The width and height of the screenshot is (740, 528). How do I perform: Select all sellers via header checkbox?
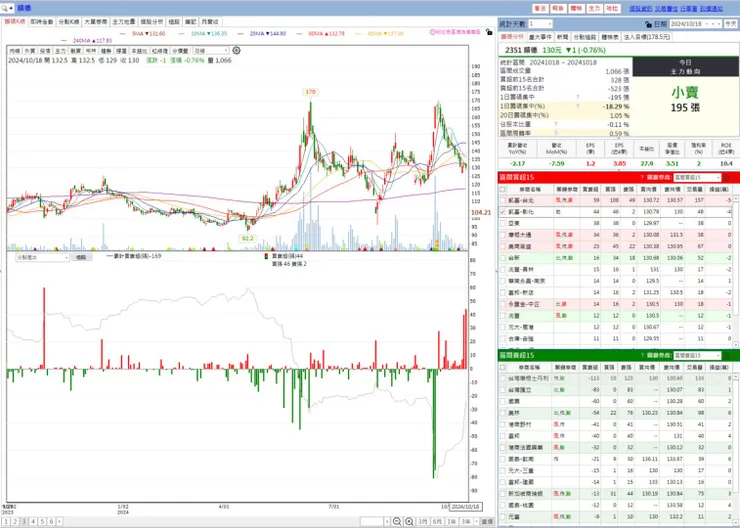(503, 367)
